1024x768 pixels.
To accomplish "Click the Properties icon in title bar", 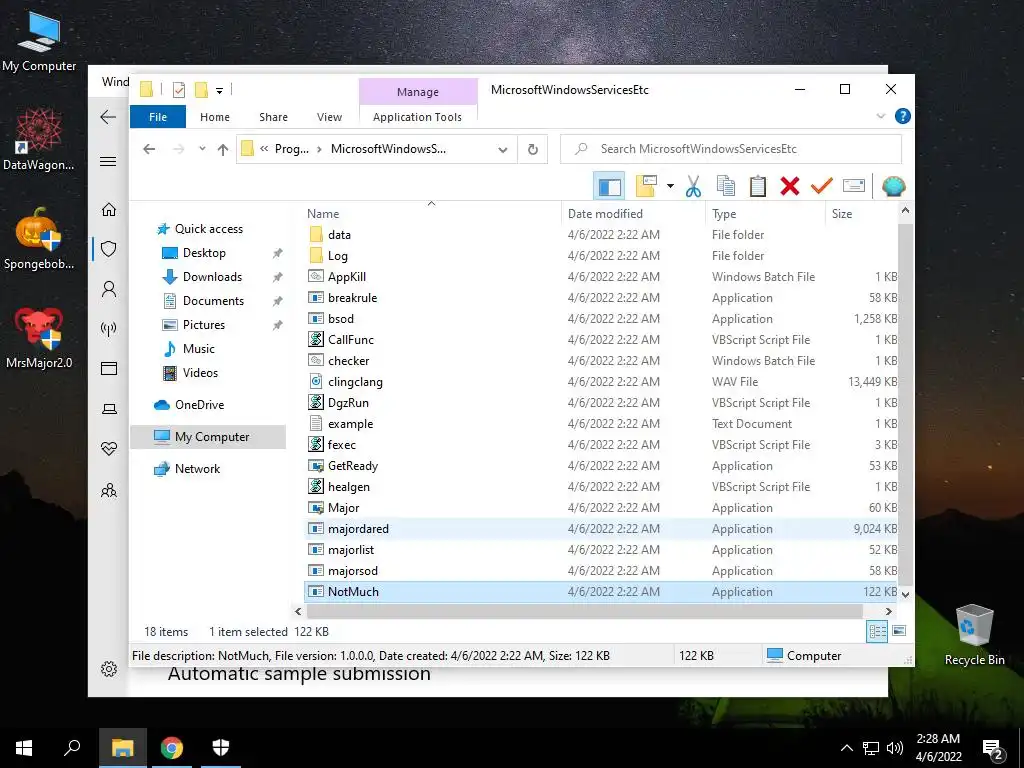I will (178, 90).
